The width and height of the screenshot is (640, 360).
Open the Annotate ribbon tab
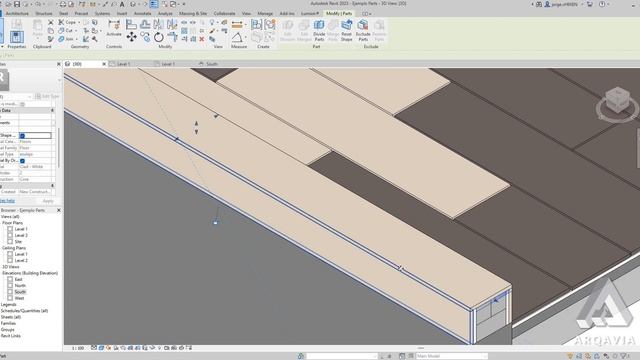142,13
